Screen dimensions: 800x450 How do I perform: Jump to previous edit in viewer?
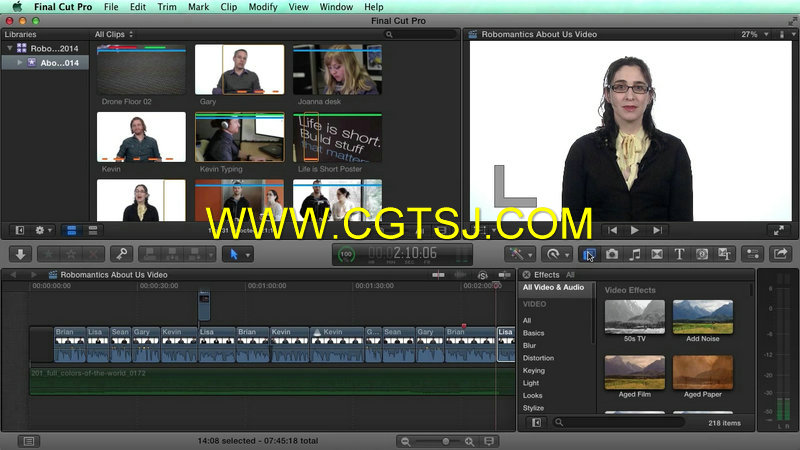612,230
